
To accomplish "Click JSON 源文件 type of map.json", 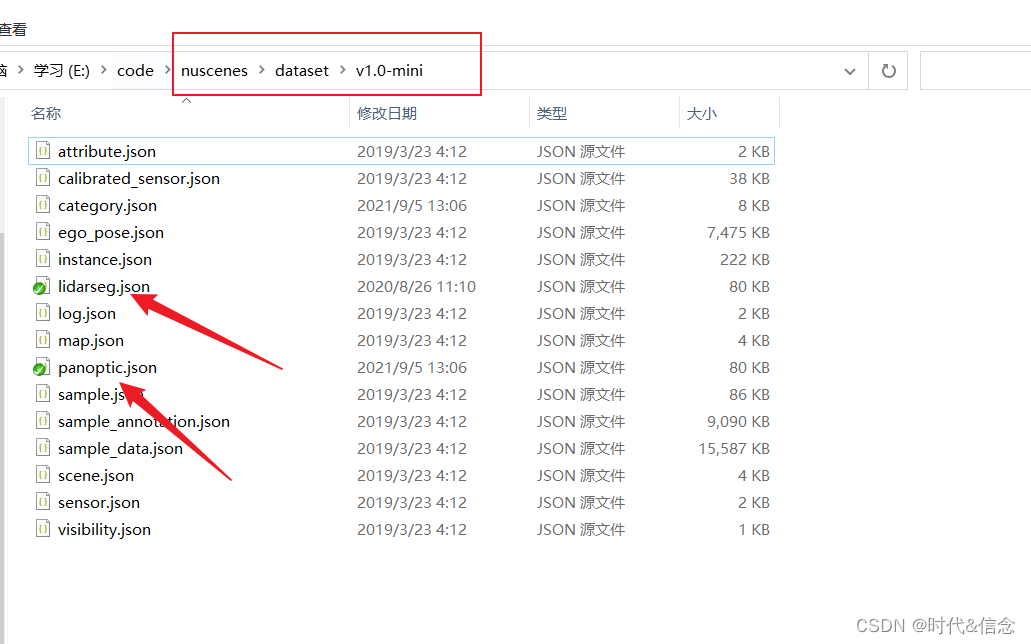I will tap(581, 340).
